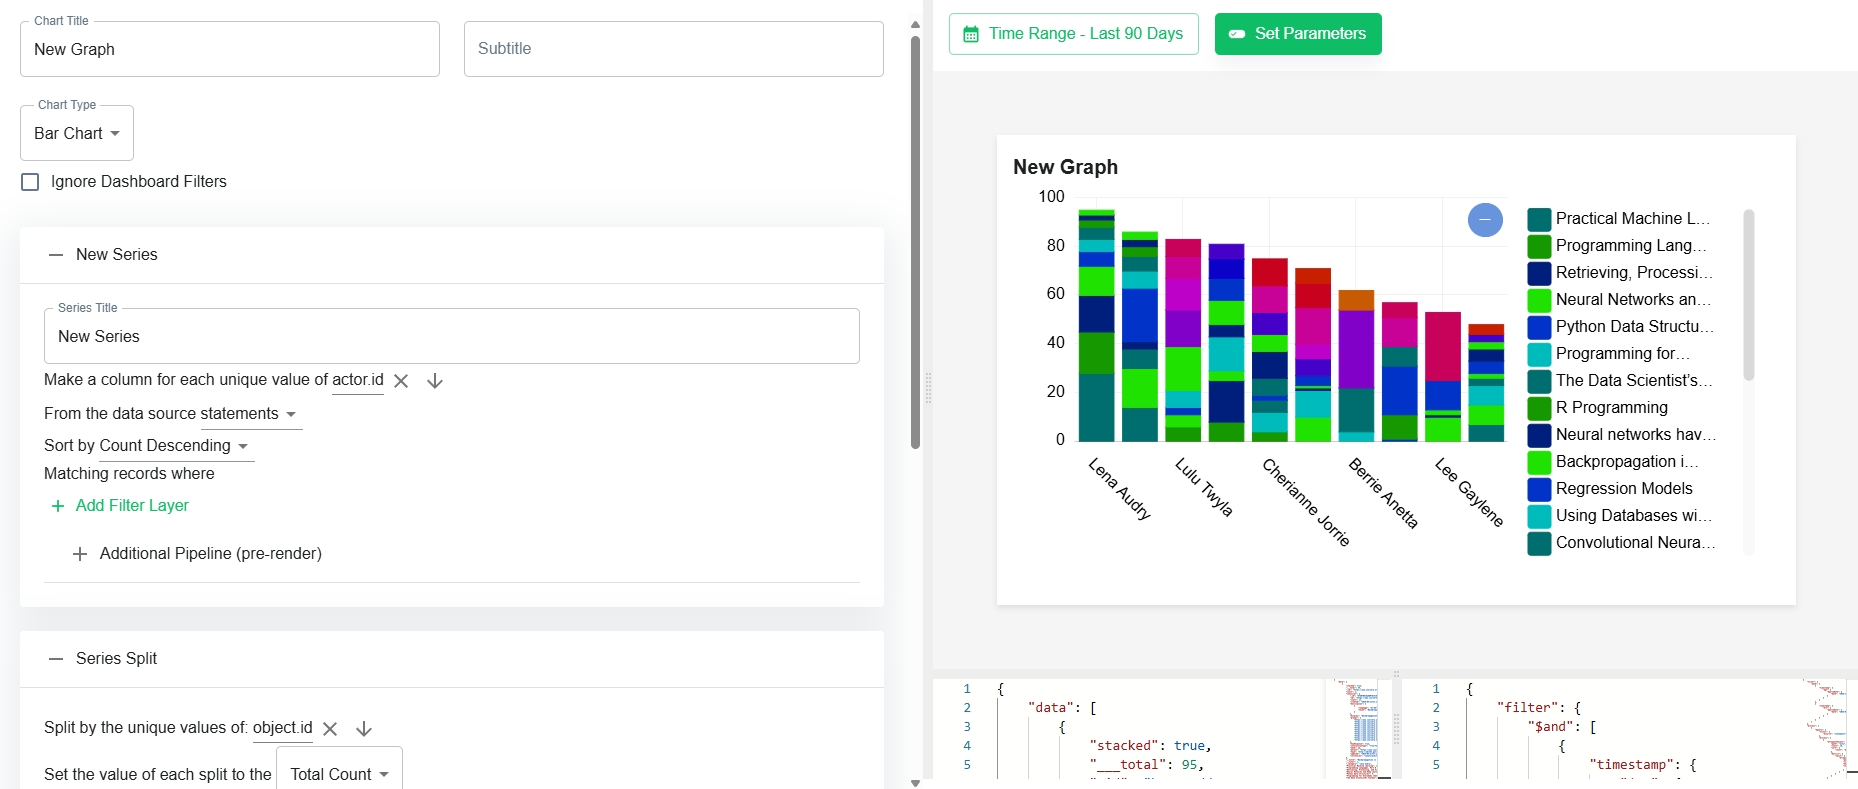The width and height of the screenshot is (1858, 789).
Task: Open the Total Count dropdown
Action: coord(340,774)
